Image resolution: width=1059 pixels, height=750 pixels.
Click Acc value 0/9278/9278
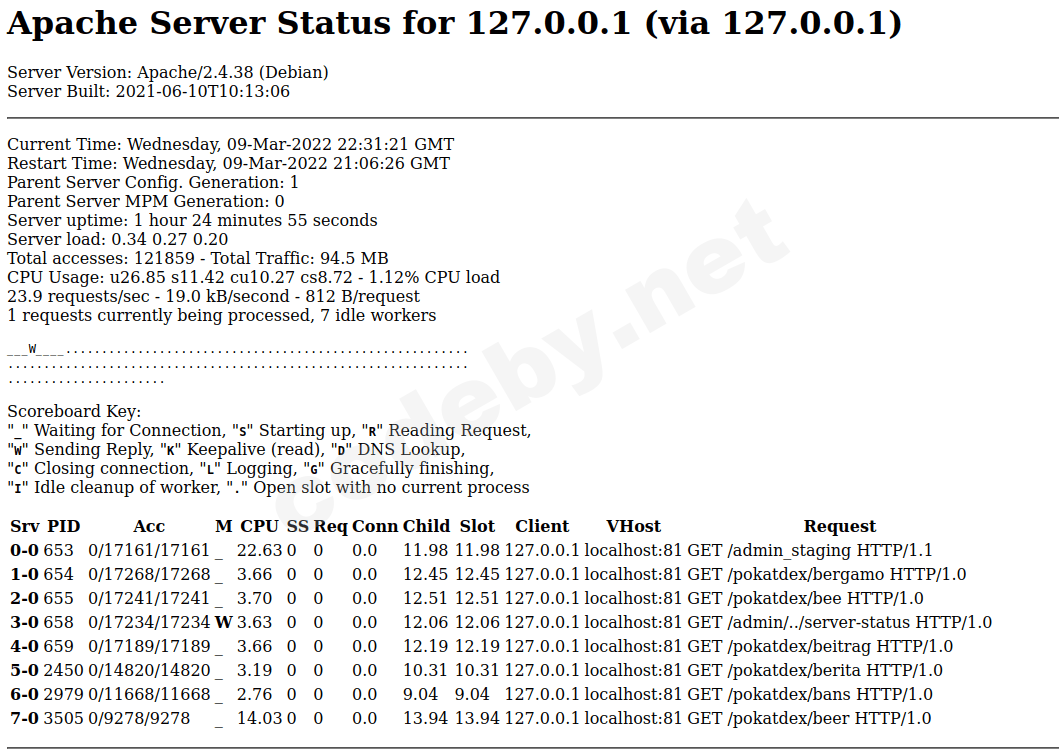point(139,718)
